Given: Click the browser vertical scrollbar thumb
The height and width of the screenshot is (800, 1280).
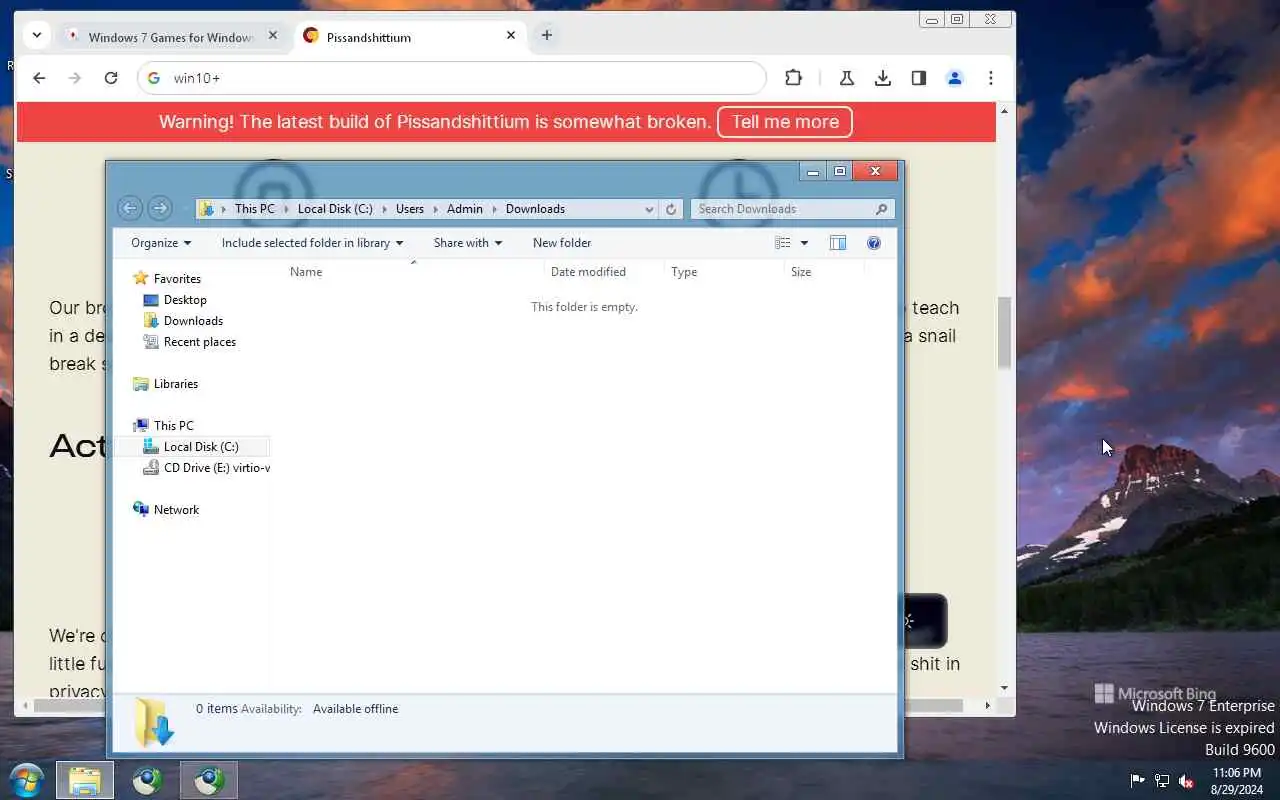Looking at the screenshot, I should pos(1004,333).
